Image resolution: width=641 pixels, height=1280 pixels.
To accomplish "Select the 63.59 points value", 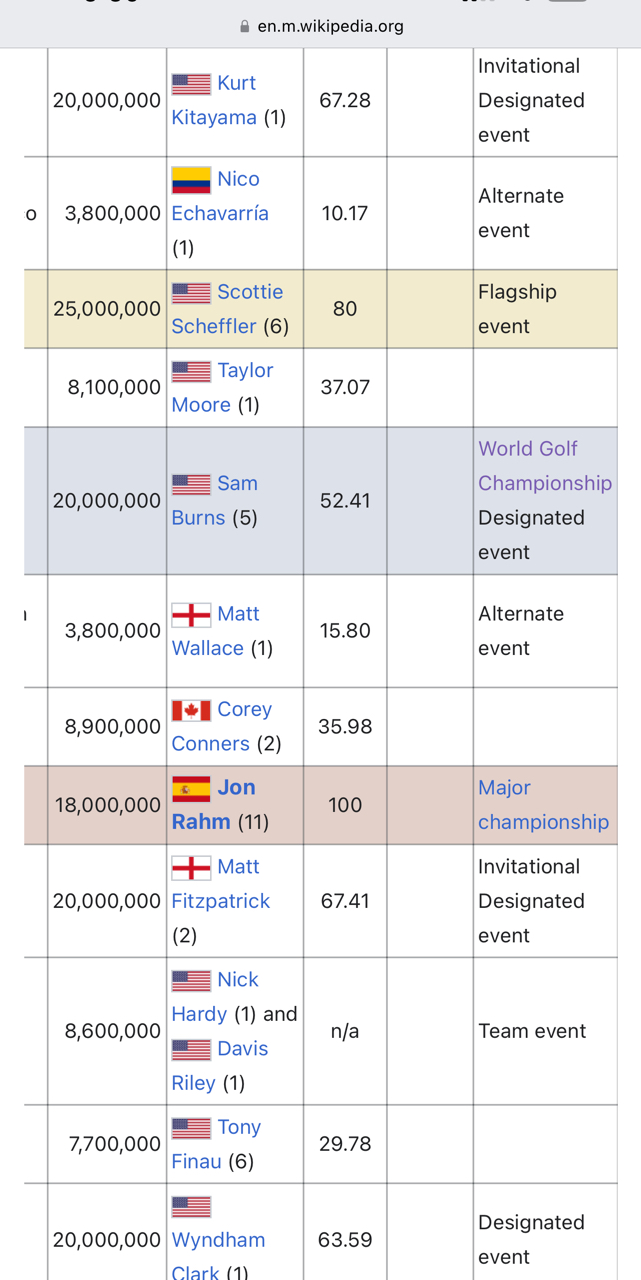I will pyautogui.click(x=345, y=1240).
